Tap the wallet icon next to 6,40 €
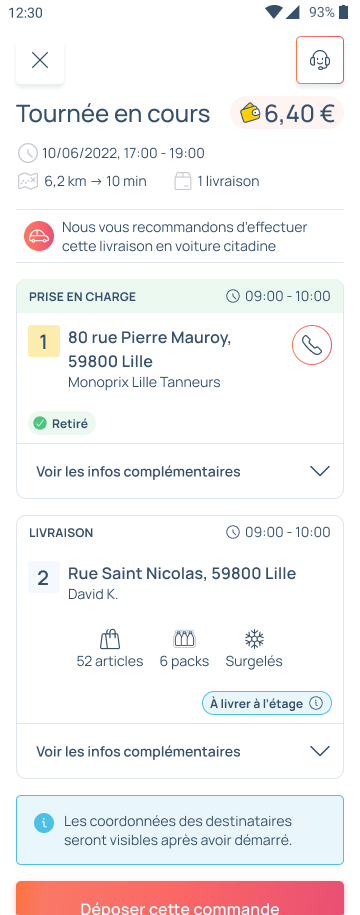Screen dimensions: 360x915 point(250,113)
